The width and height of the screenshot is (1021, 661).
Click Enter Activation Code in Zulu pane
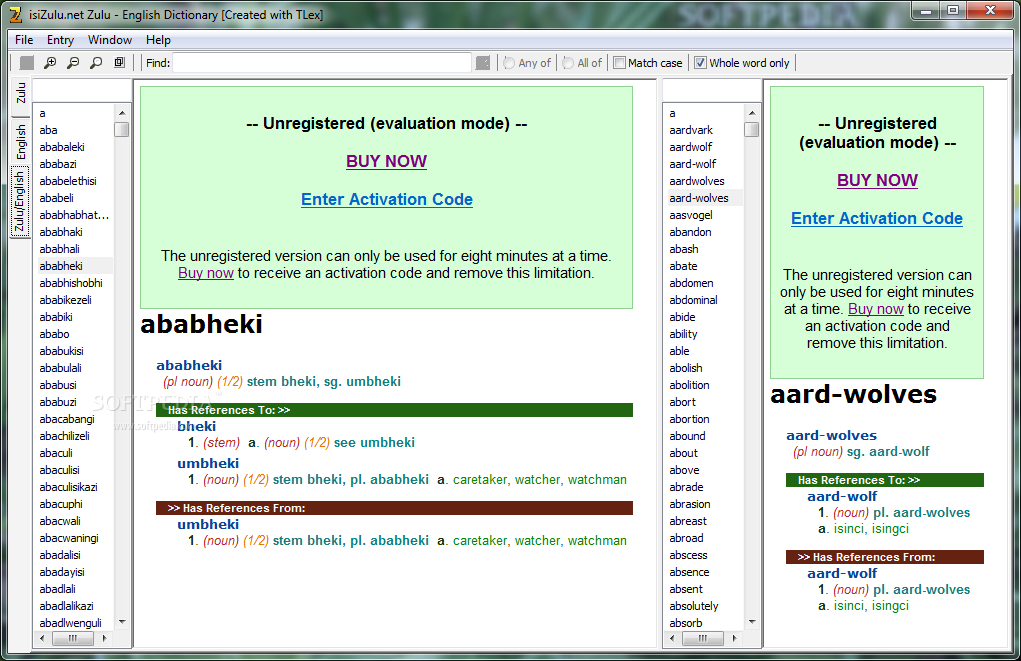(387, 199)
